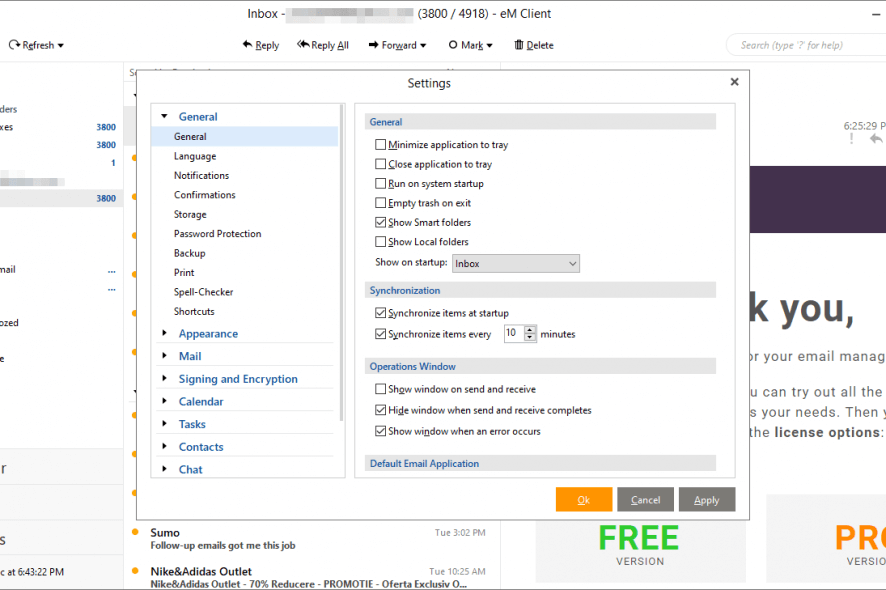Open Notifications settings page
The height and width of the screenshot is (590, 886).
point(201,176)
